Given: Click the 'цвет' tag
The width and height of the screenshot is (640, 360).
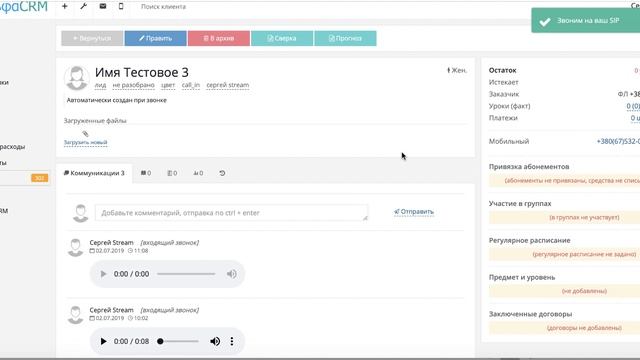Looking at the screenshot, I should (x=168, y=85).
